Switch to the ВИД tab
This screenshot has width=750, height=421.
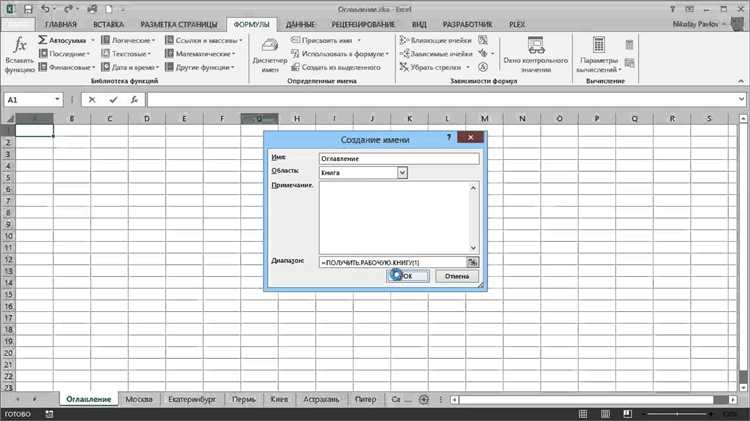pos(419,24)
